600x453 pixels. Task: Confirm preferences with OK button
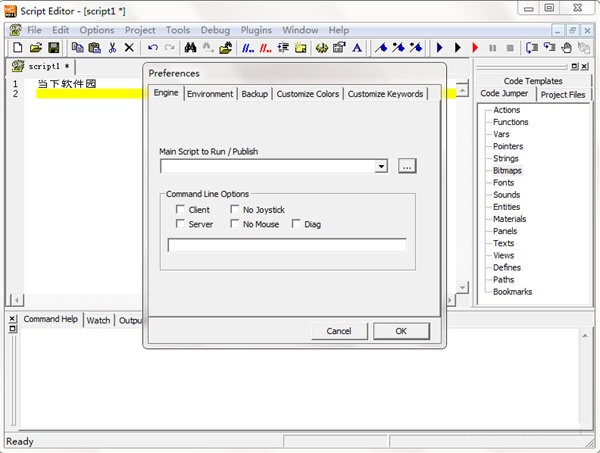[x=401, y=331]
